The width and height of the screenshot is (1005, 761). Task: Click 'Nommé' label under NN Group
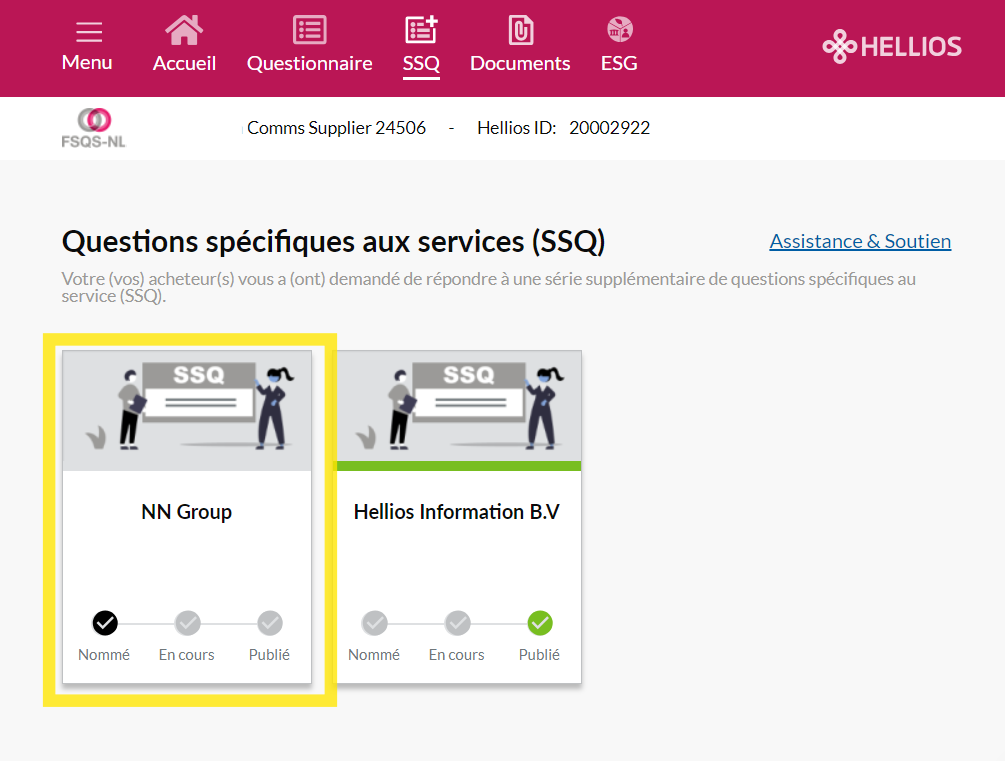[x=104, y=655]
